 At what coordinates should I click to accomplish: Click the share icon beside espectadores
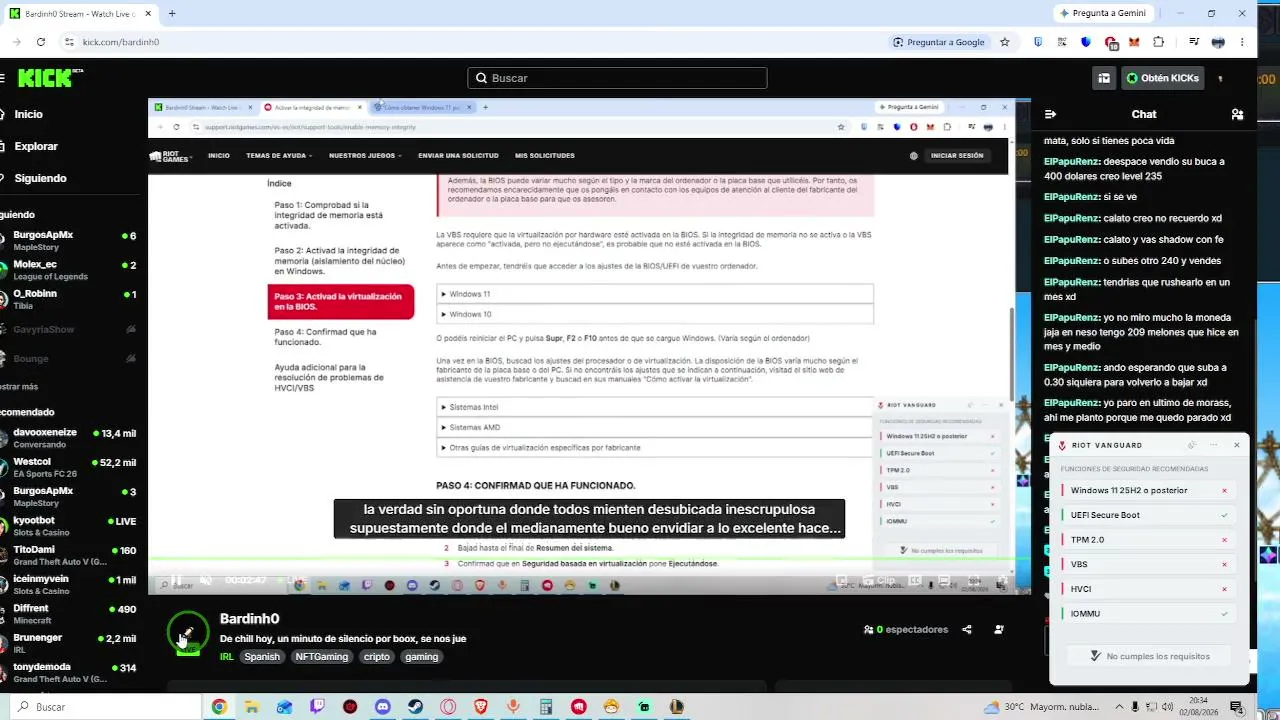(967, 630)
